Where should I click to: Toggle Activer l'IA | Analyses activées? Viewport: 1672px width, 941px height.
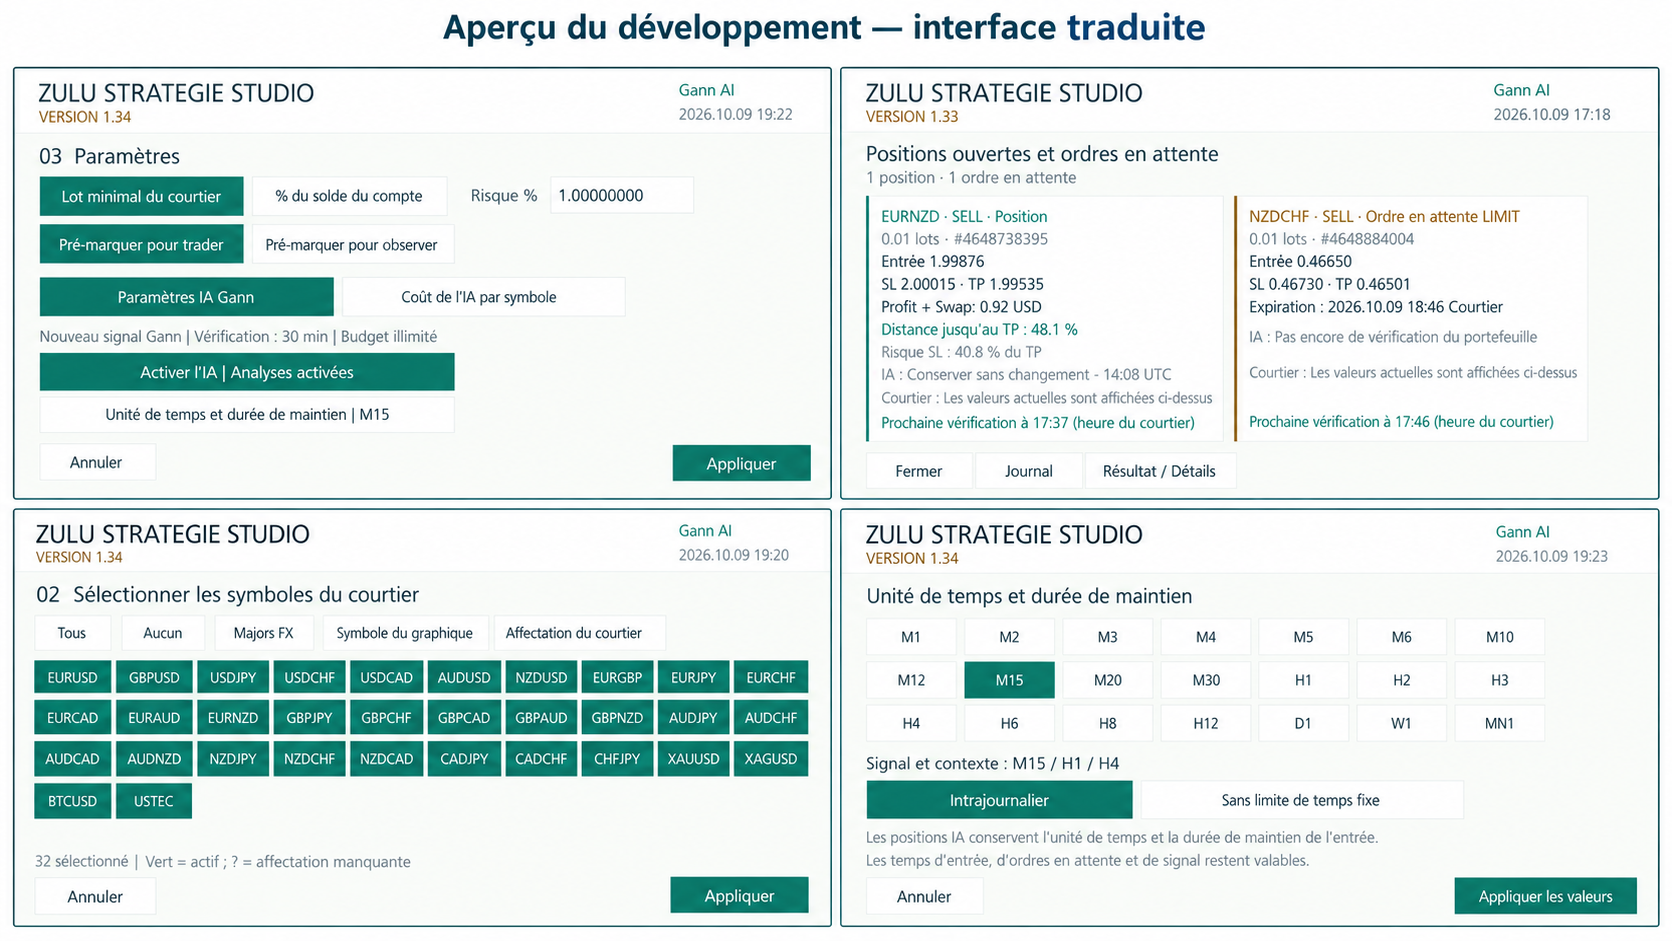[247, 372]
